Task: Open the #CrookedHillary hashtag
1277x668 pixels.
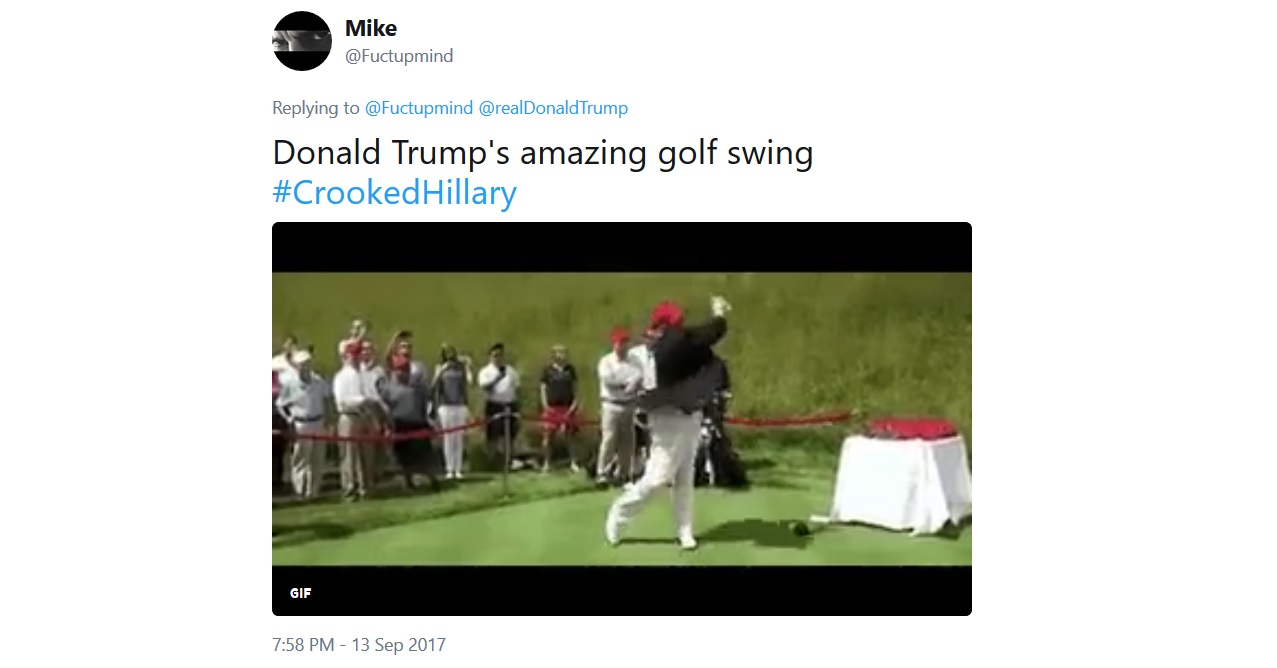Action: pyautogui.click(x=394, y=192)
